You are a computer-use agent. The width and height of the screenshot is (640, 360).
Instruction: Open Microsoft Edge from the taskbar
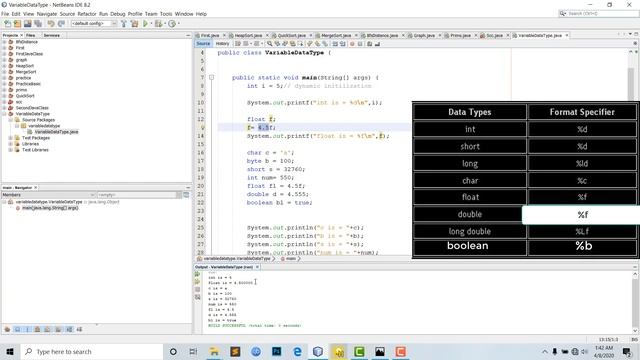tap(297, 351)
